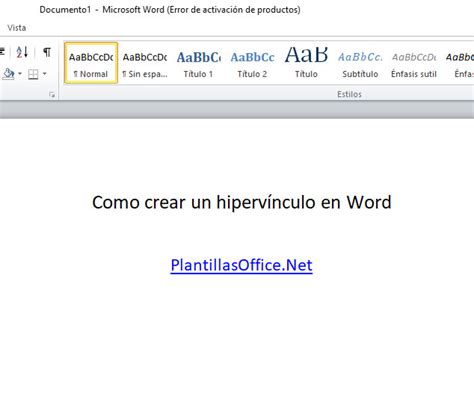Click the Sort A-Z icon
The height and width of the screenshot is (414, 474).
22,52
